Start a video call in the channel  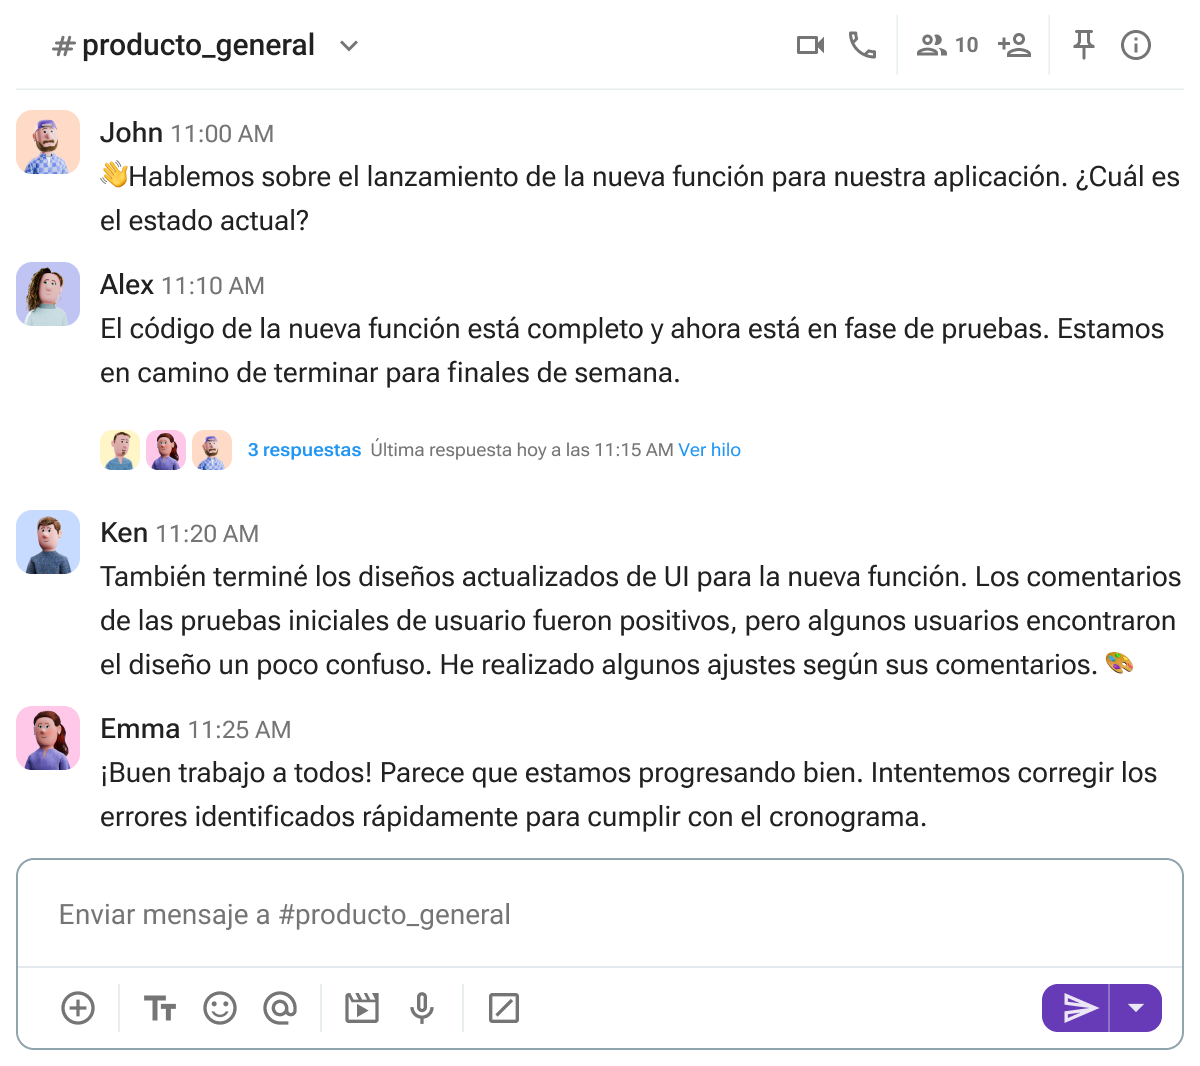tap(810, 44)
